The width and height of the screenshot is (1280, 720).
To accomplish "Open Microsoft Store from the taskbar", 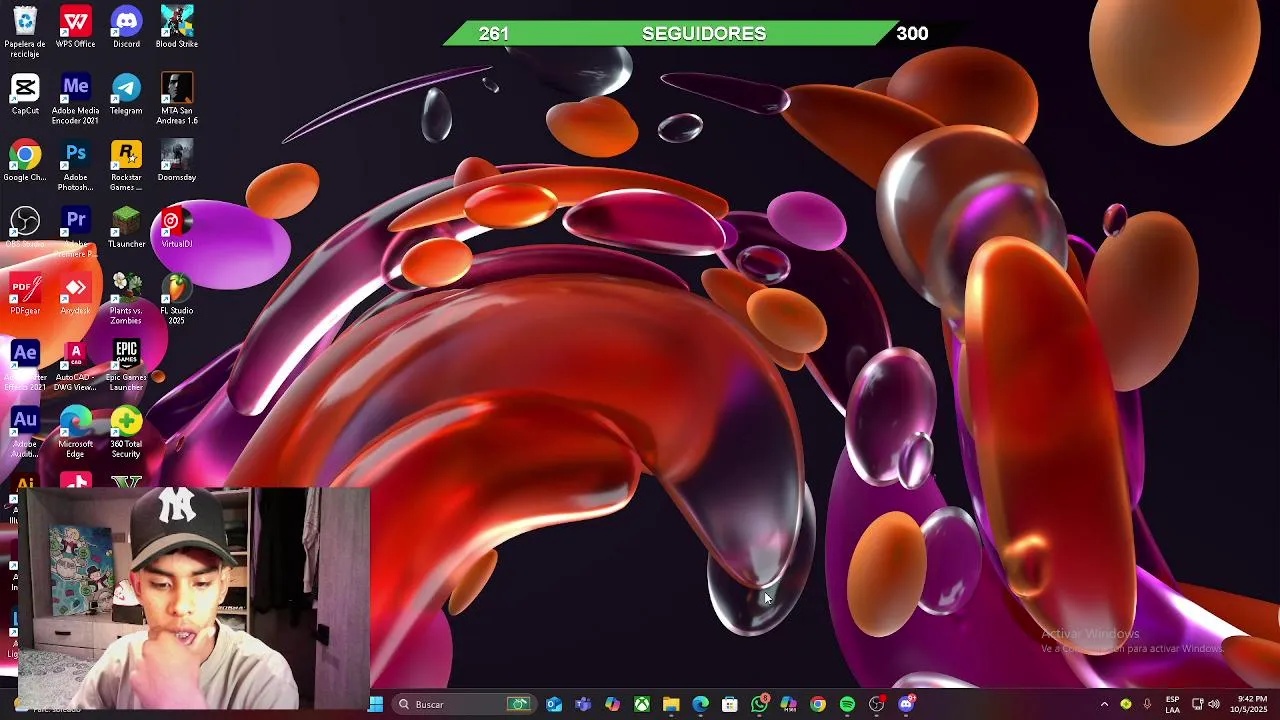I will (x=730, y=704).
